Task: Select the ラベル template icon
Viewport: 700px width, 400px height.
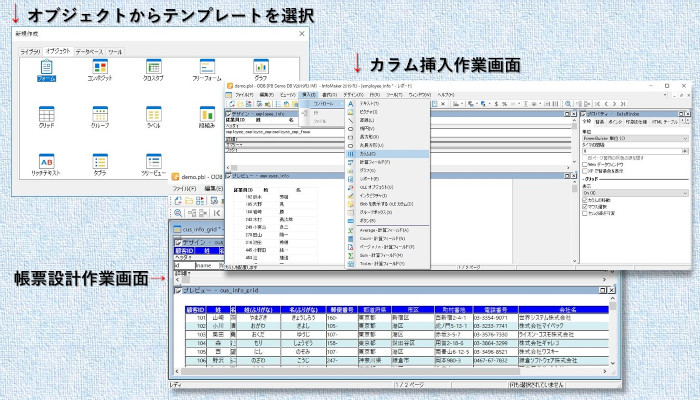Action: (153, 115)
